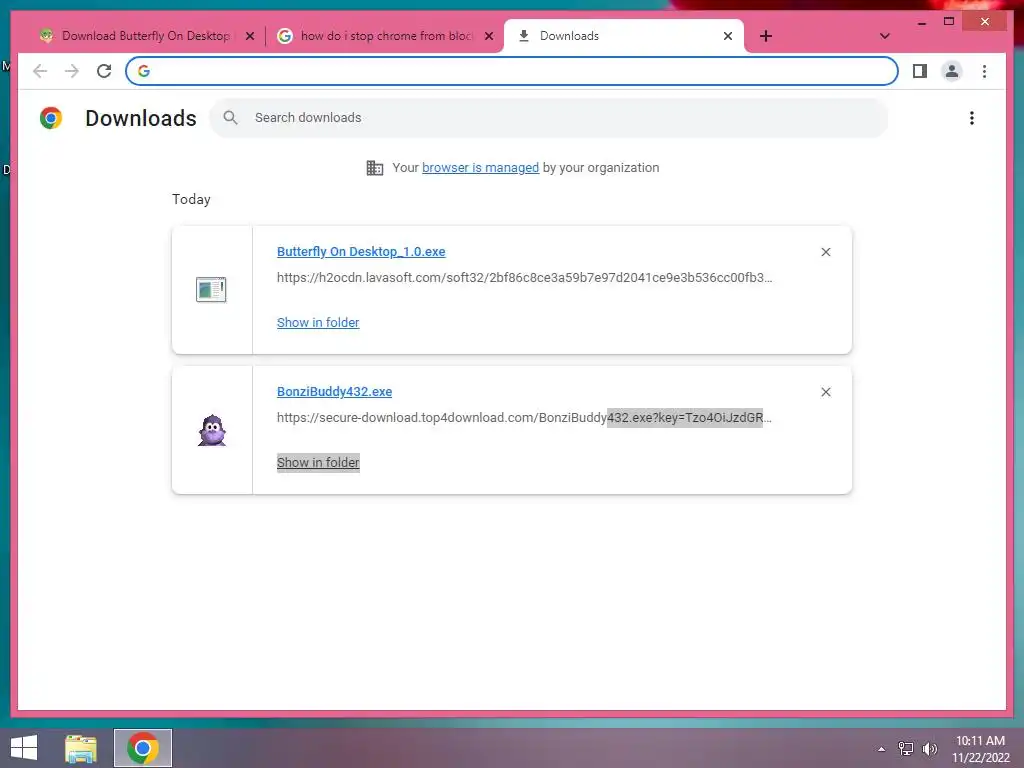Viewport: 1024px width, 768px height.
Task: Open the network tray icon
Action: (905, 749)
